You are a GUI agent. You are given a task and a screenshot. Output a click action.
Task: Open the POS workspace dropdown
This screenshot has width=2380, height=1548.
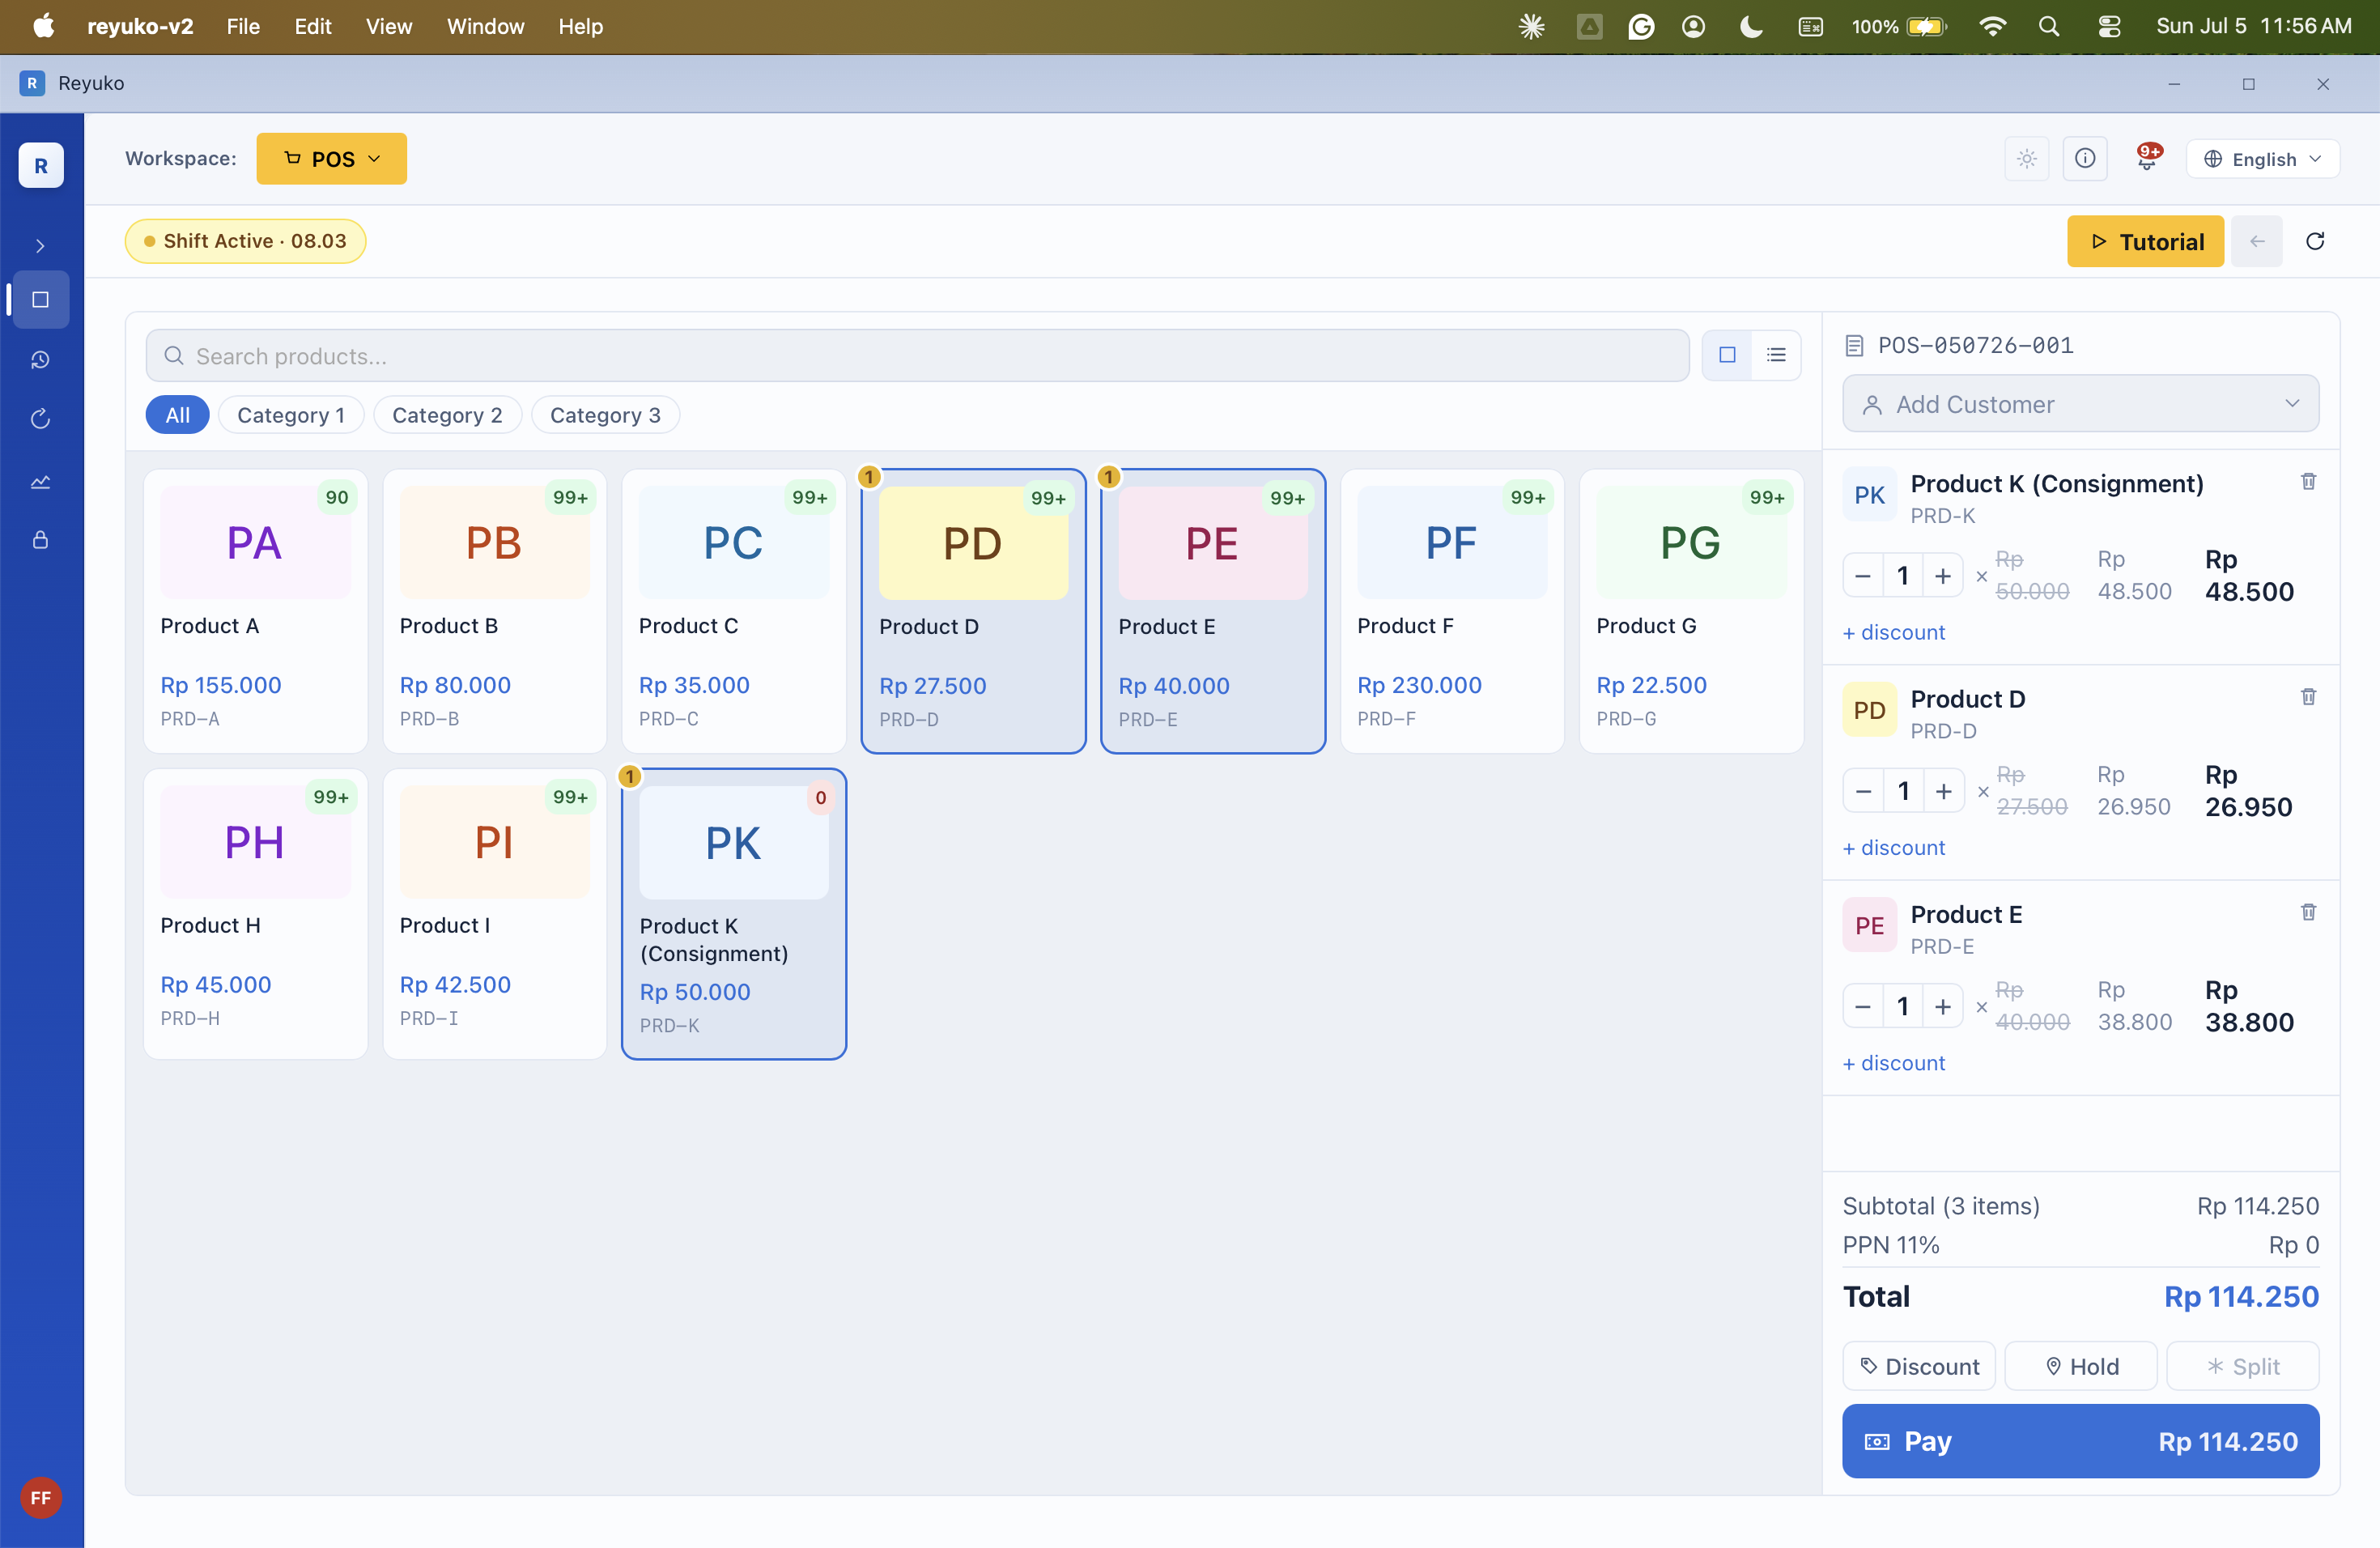pyautogui.click(x=332, y=159)
